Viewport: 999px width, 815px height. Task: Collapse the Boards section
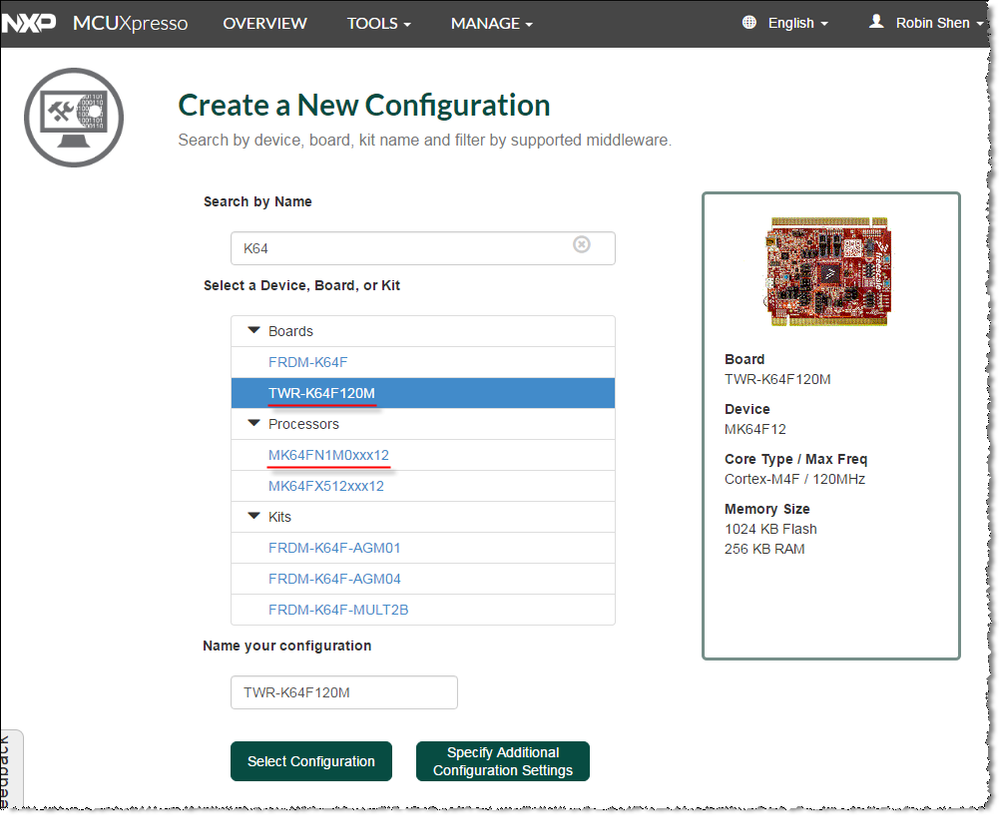[254, 331]
